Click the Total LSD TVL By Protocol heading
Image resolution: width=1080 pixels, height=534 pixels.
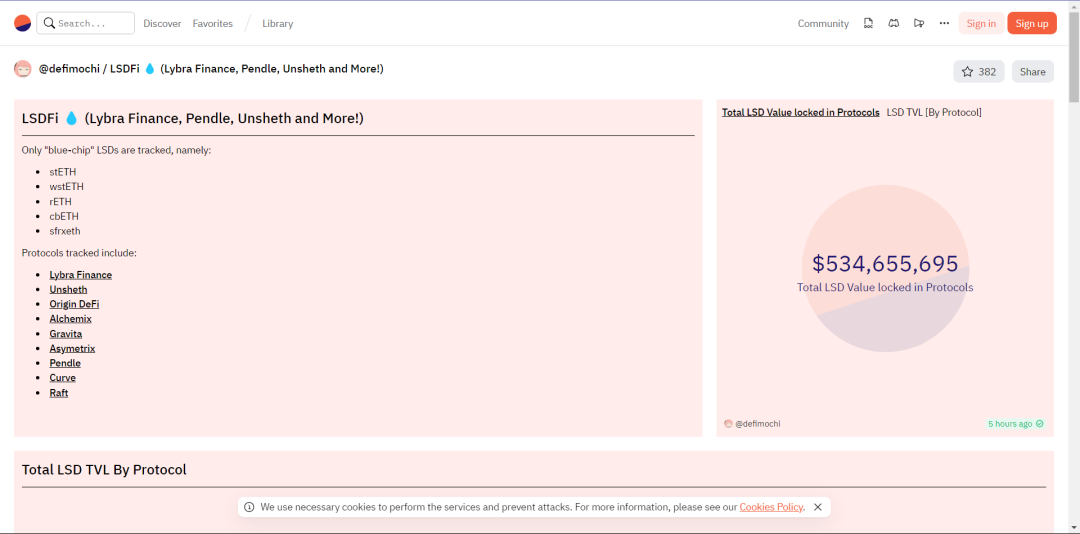[x=104, y=470]
